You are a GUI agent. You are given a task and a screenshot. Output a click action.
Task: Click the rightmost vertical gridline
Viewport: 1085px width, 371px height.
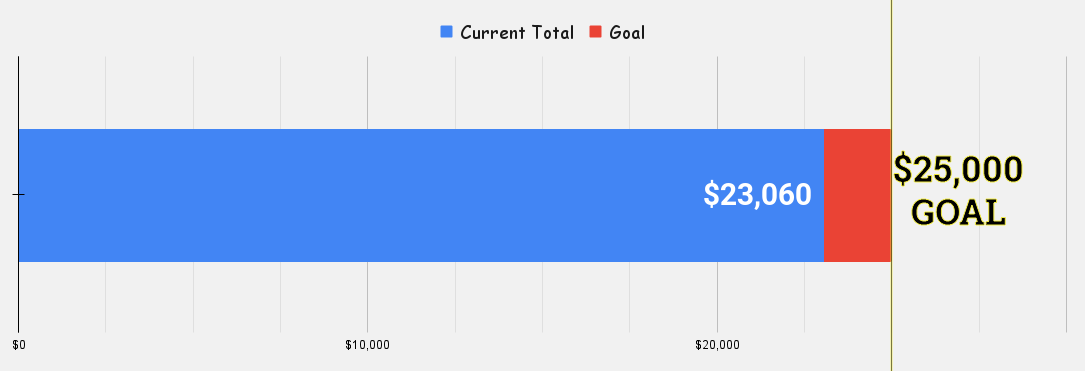point(1066,194)
